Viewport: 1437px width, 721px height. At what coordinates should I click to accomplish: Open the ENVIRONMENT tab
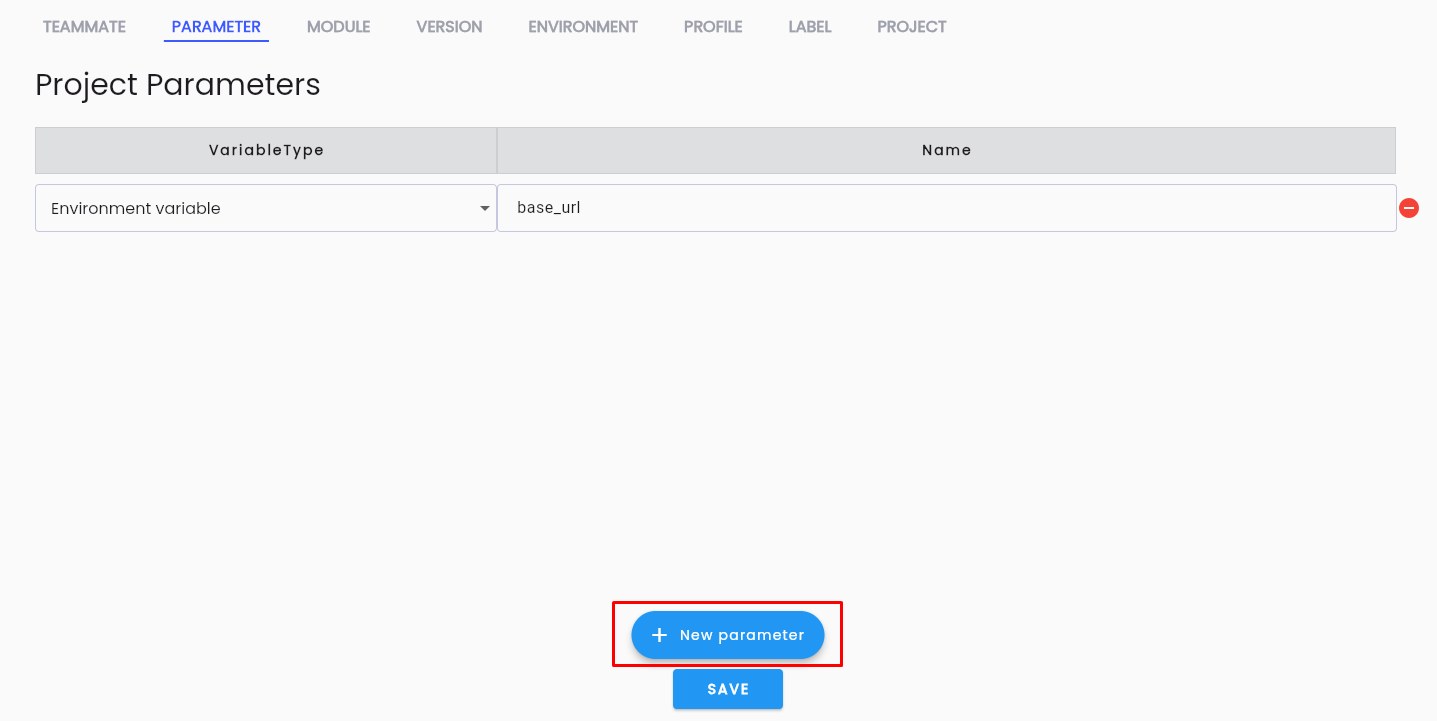[x=583, y=27]
